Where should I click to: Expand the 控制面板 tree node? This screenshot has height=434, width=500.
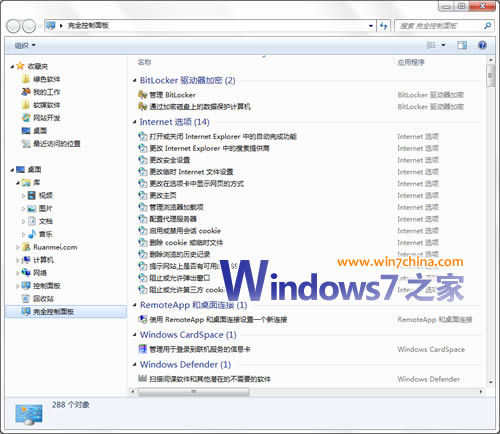coord(18,286)
